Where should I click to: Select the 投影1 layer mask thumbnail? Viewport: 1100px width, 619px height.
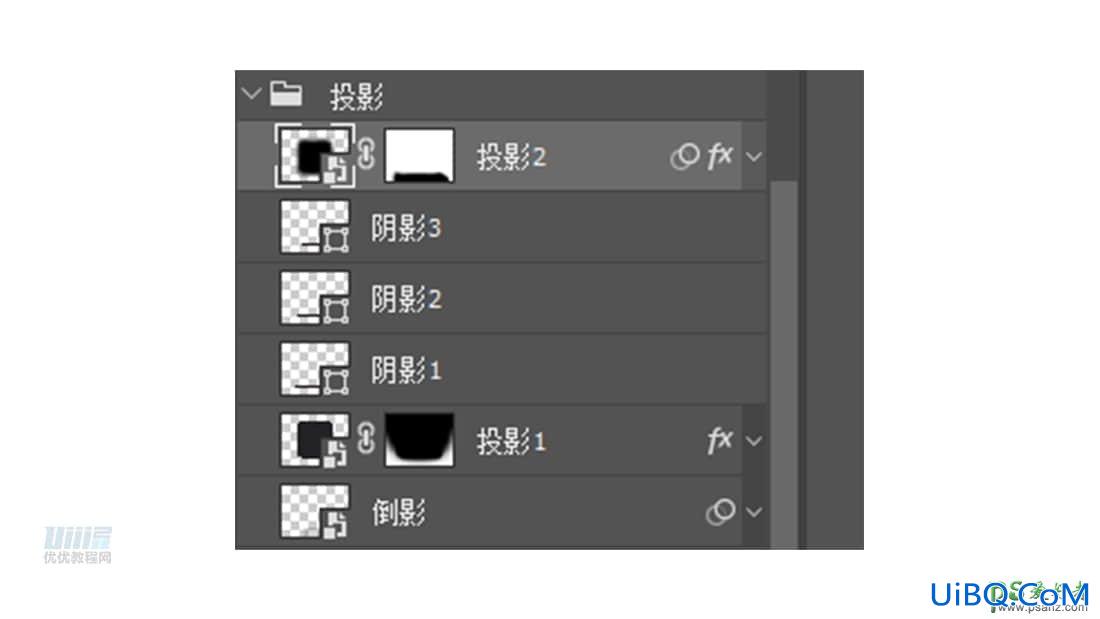(x=420, y=440)
